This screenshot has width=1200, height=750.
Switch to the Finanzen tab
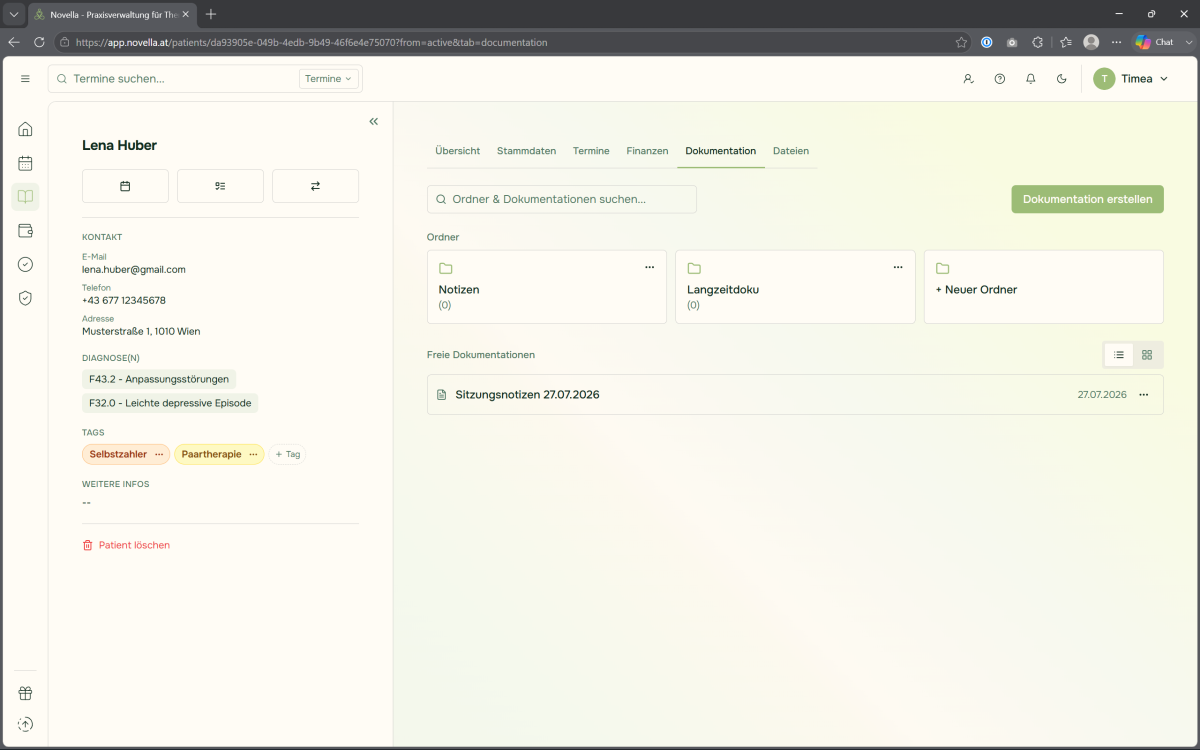pos(647,151)
